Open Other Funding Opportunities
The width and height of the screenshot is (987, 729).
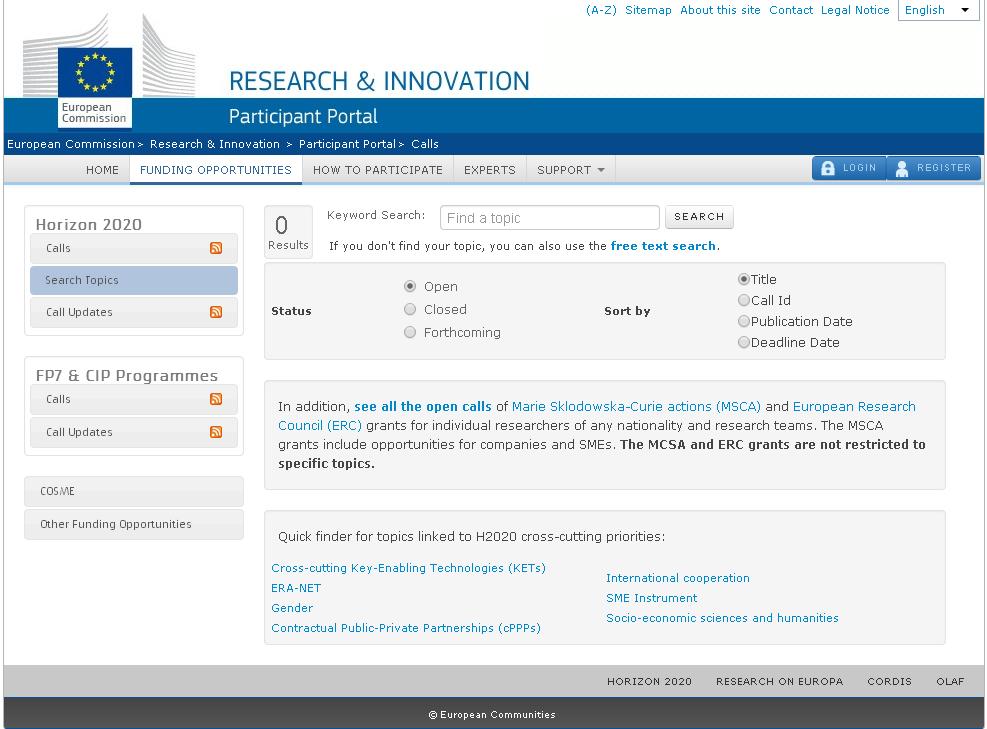133,524
